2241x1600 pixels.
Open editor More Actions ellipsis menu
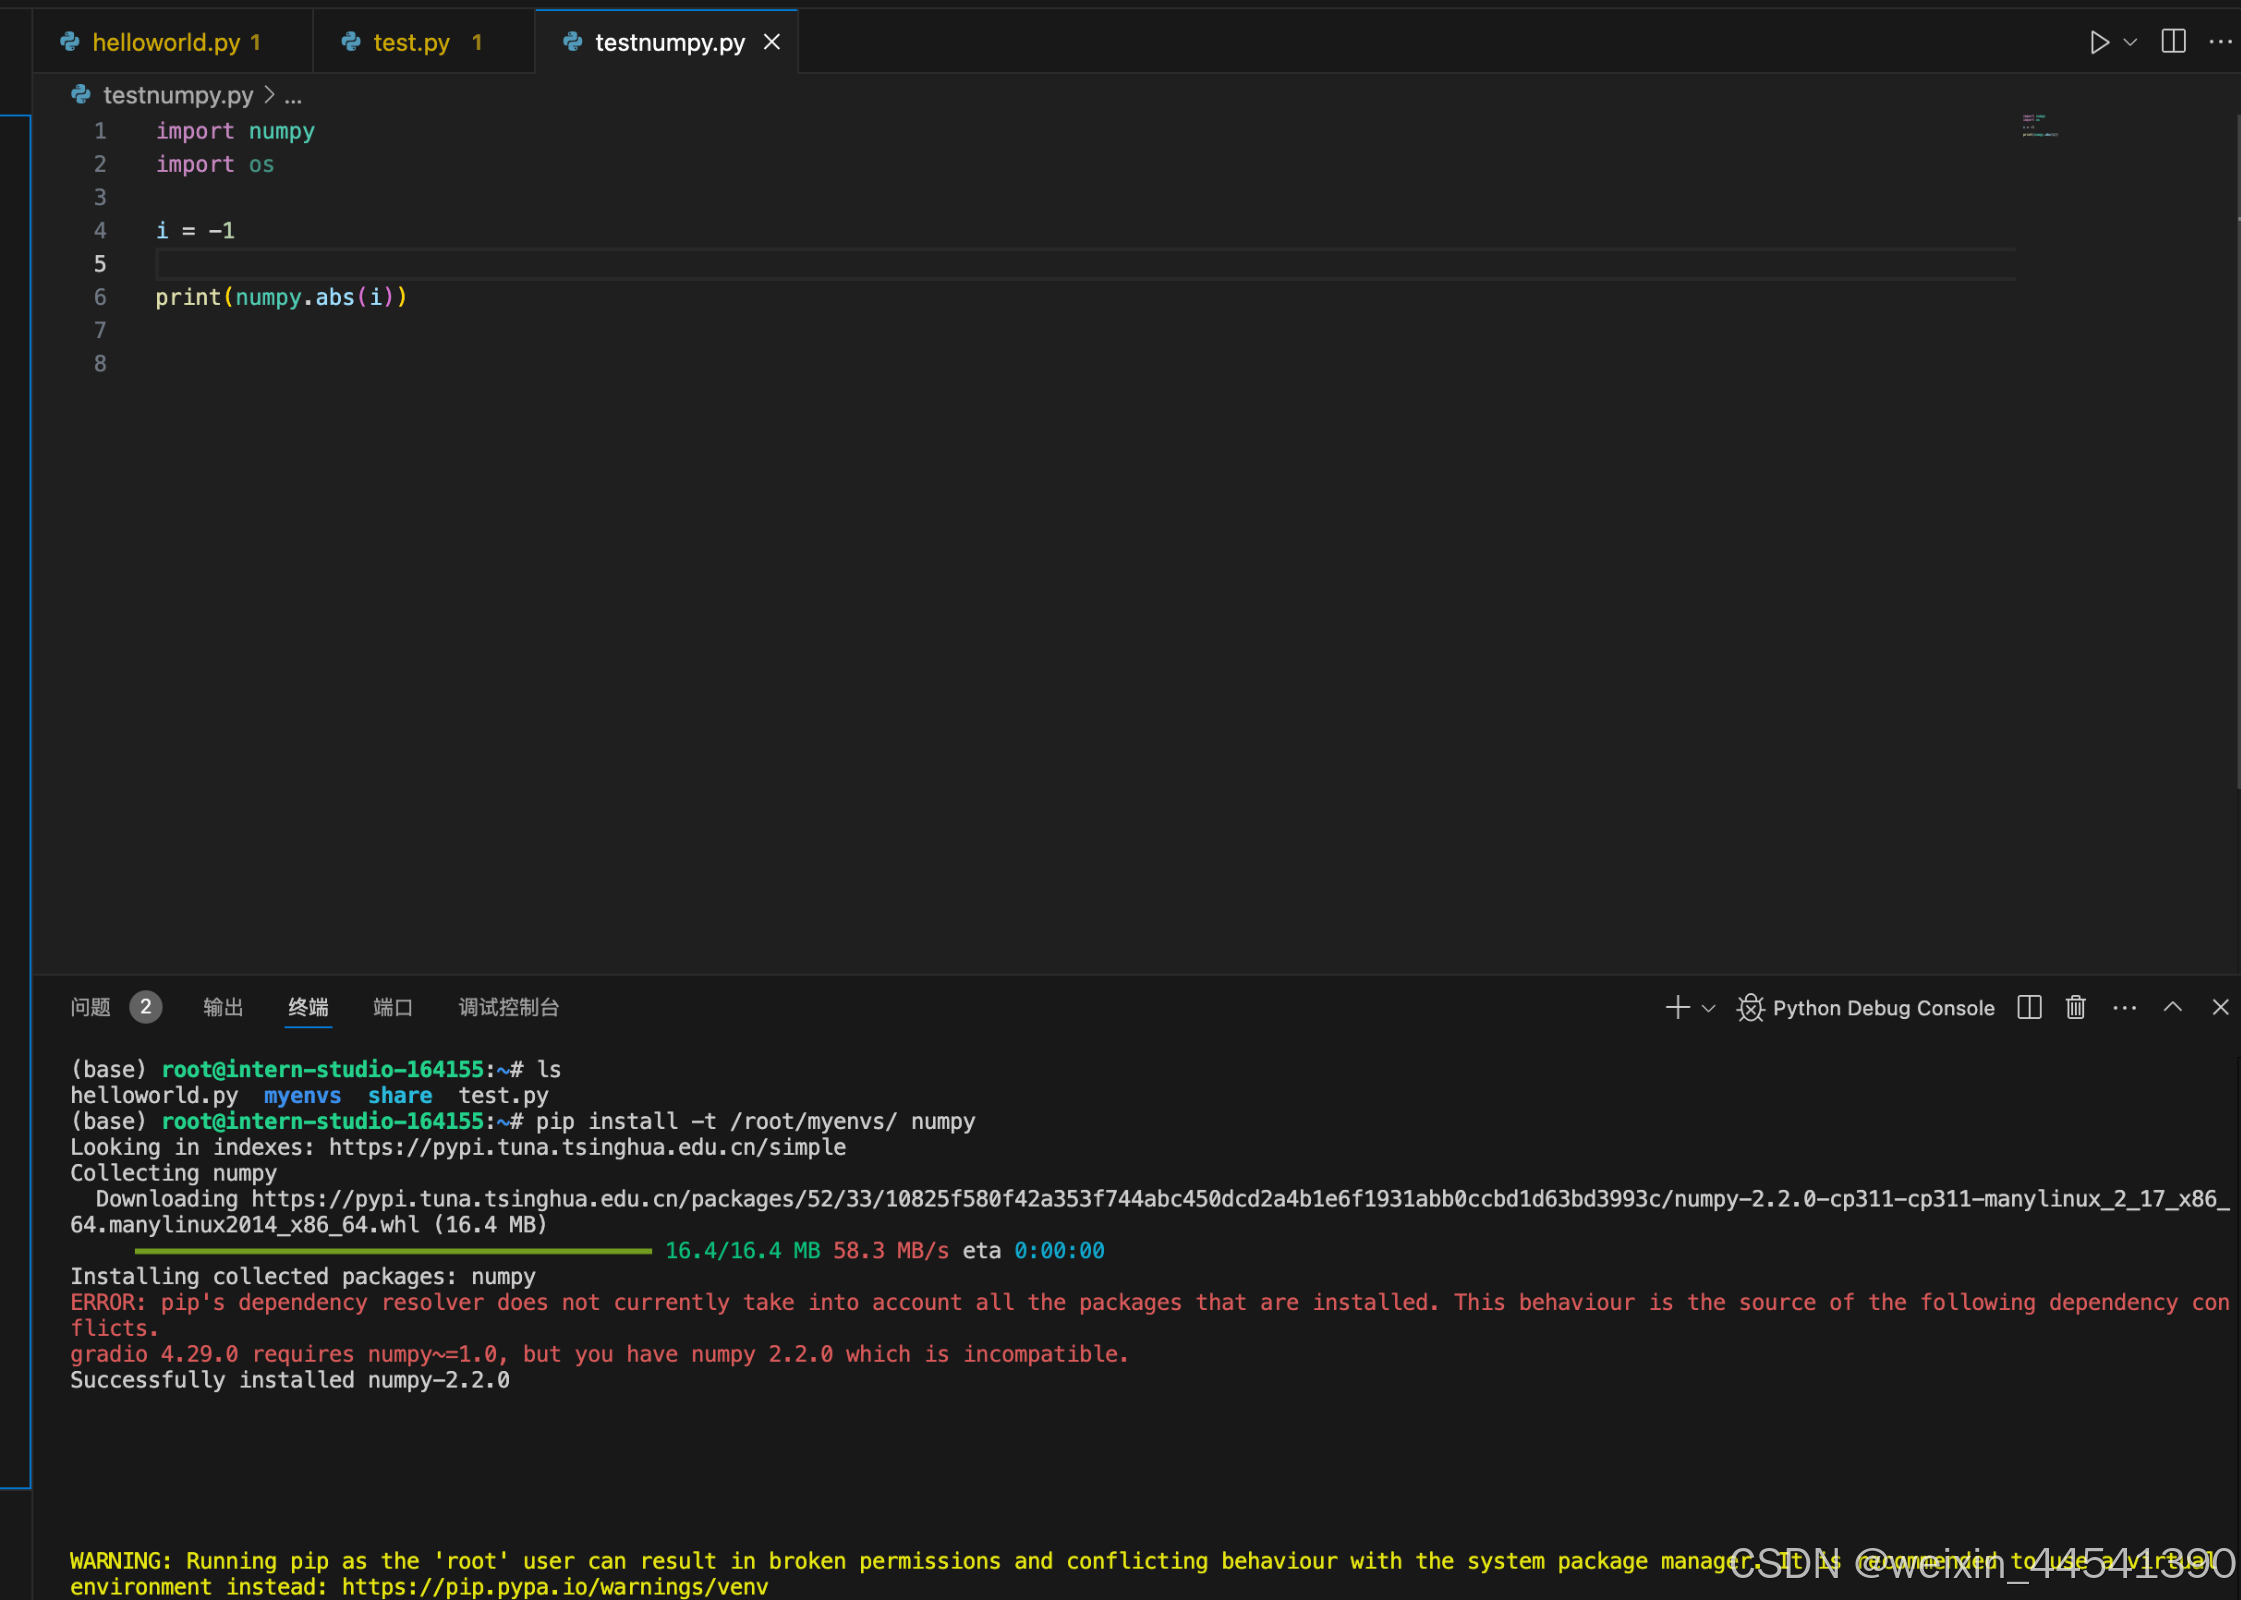pyautogui.click(x=2220, y=42)
